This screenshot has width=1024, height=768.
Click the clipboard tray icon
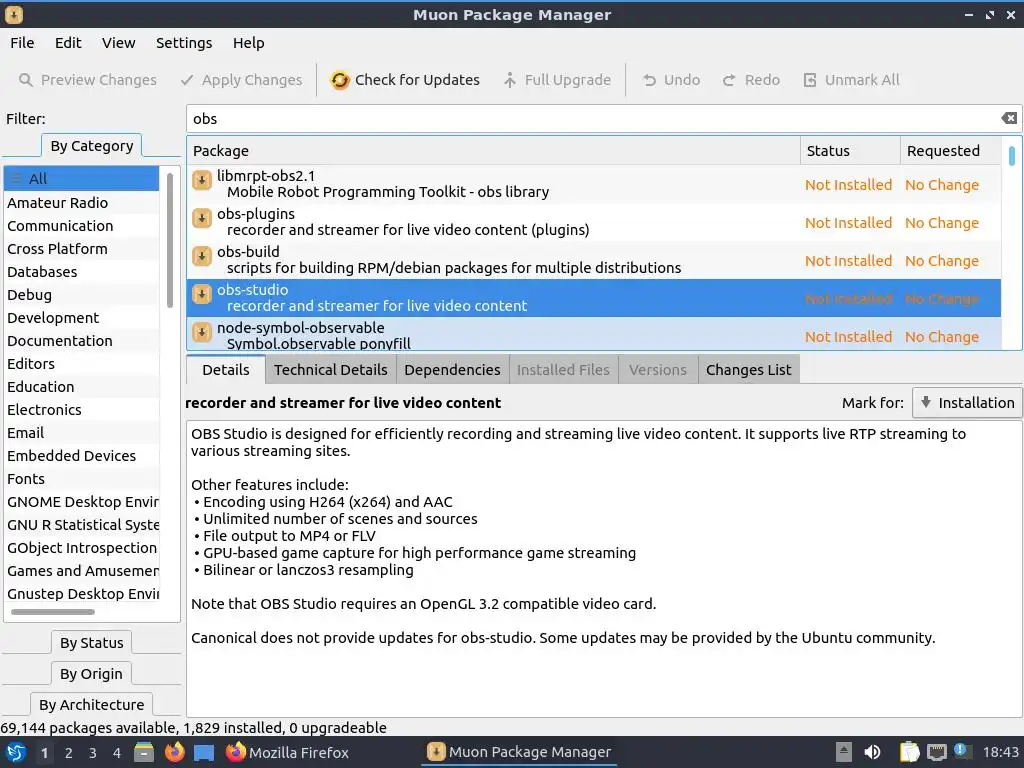[908, 752]
